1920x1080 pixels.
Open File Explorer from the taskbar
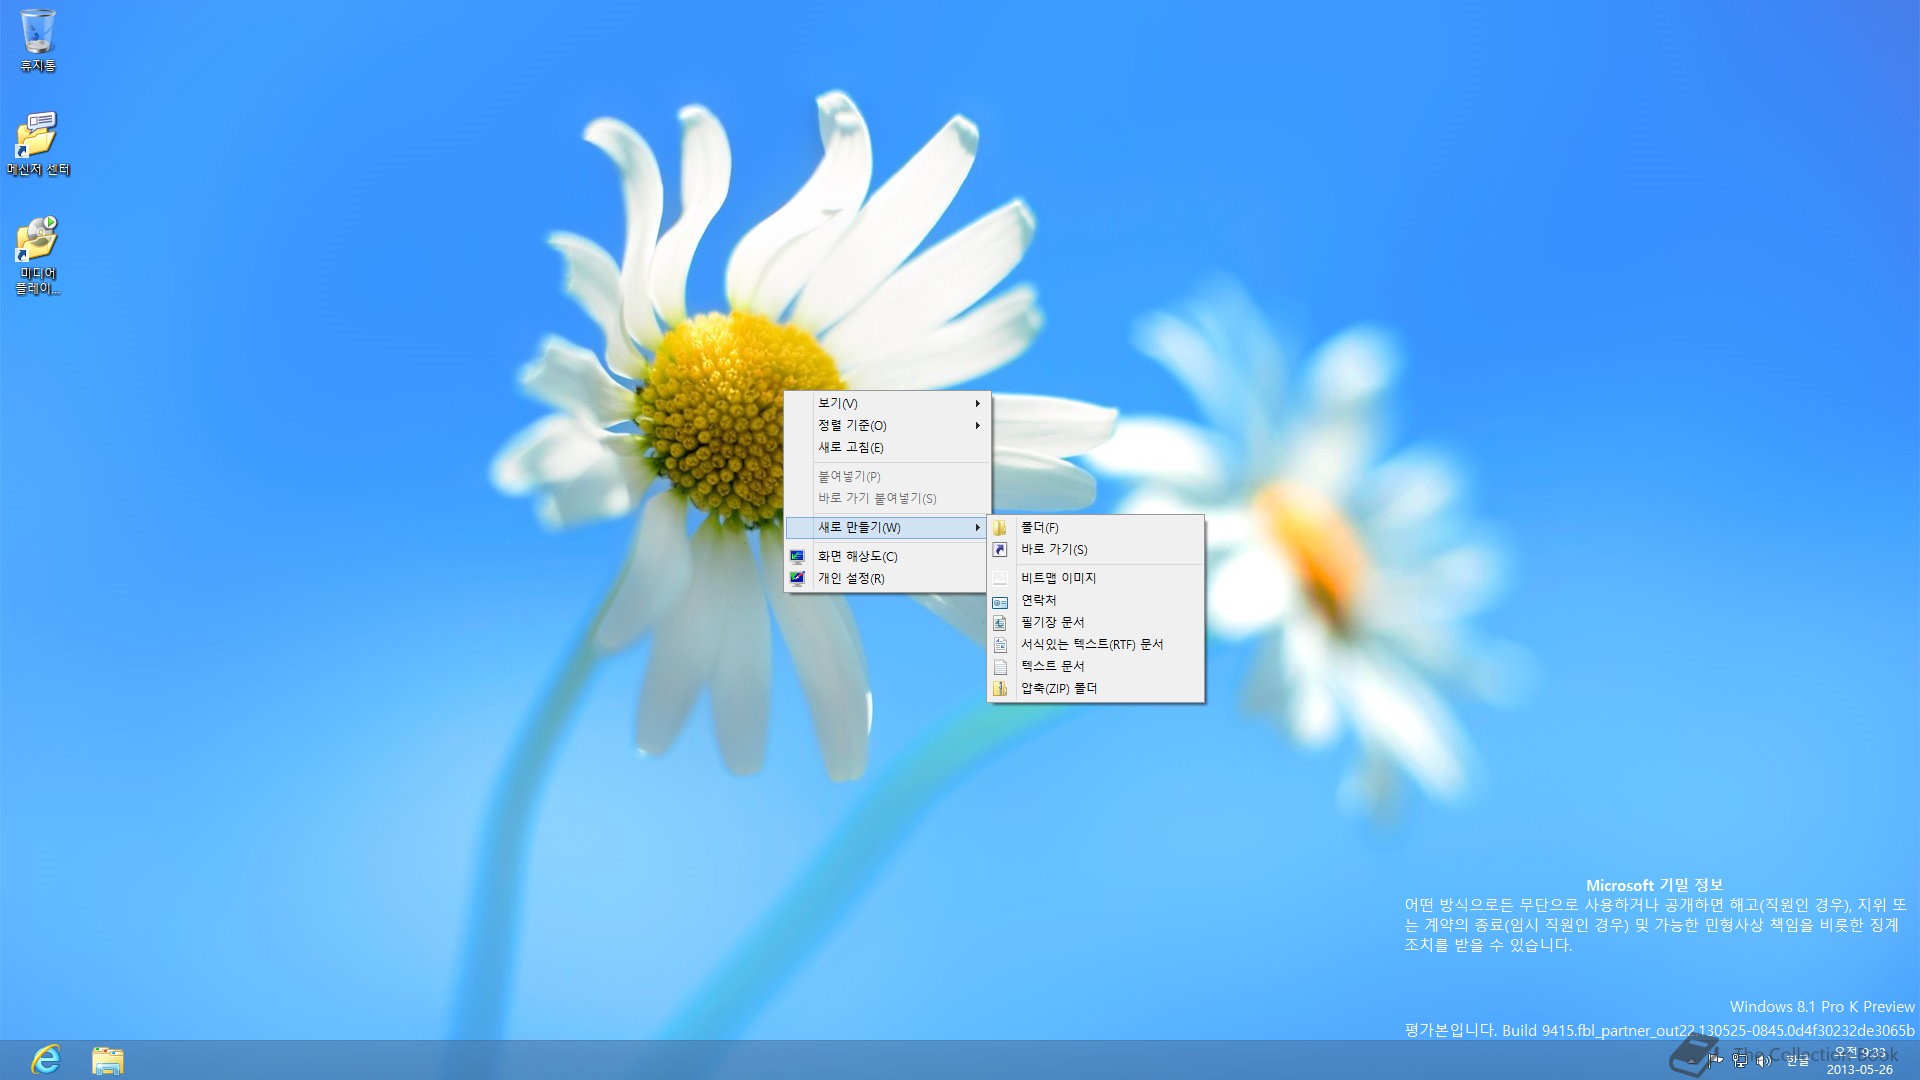tap(107, 1060)
